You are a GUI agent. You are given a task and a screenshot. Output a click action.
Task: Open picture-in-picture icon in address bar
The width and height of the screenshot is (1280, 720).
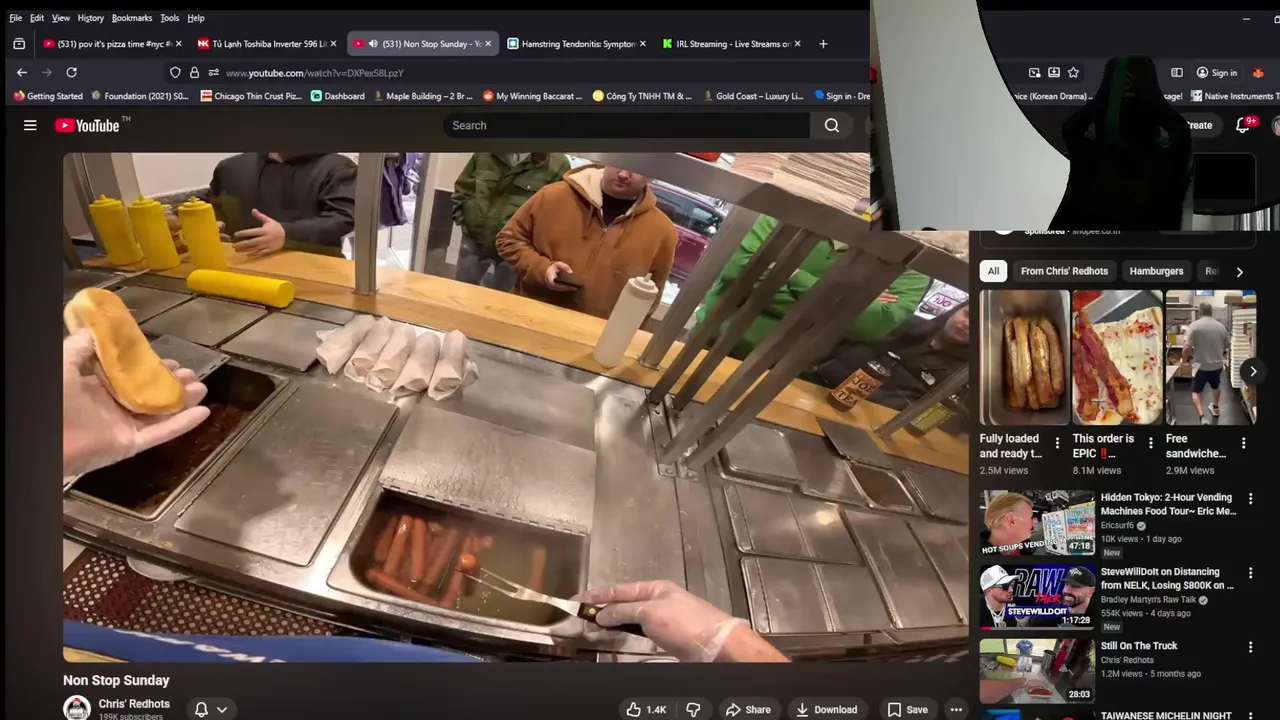[x=1034, y=72]
